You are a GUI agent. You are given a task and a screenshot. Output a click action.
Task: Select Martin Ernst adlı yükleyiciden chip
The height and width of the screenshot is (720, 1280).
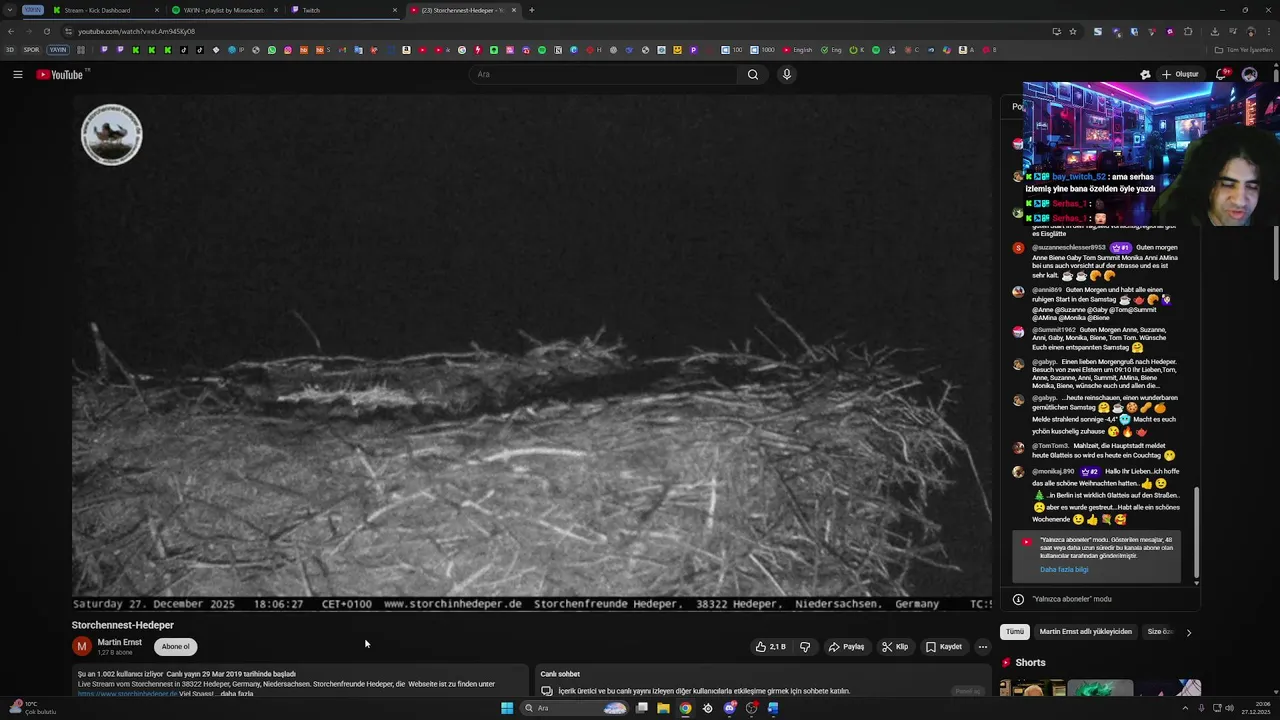pos(1085,632)
